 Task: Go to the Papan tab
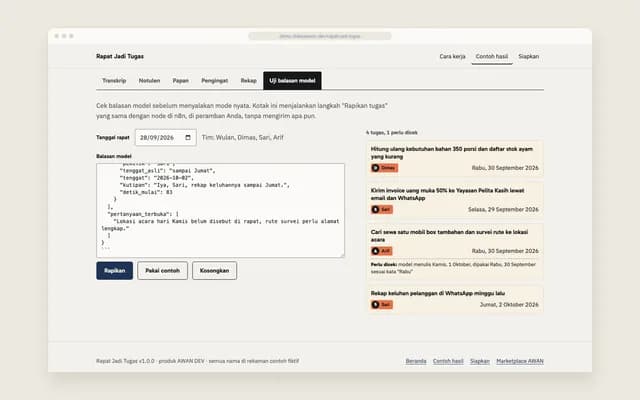180,81
